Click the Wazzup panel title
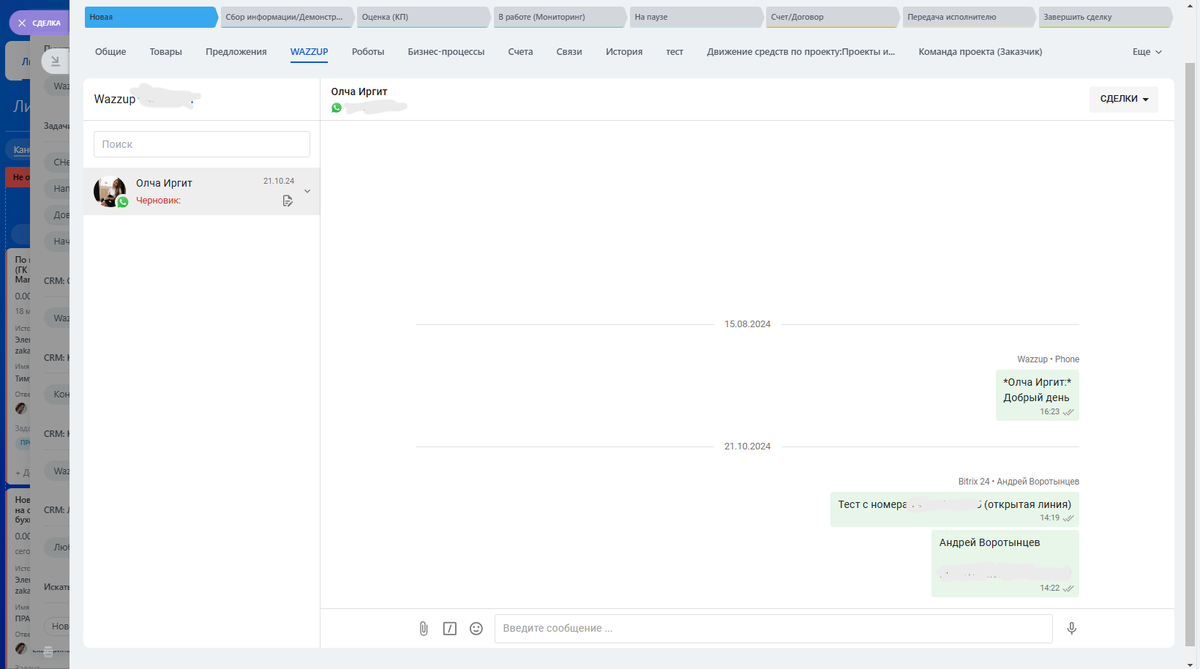Viewport: 1200px width, 669px height. pos(115,99)
